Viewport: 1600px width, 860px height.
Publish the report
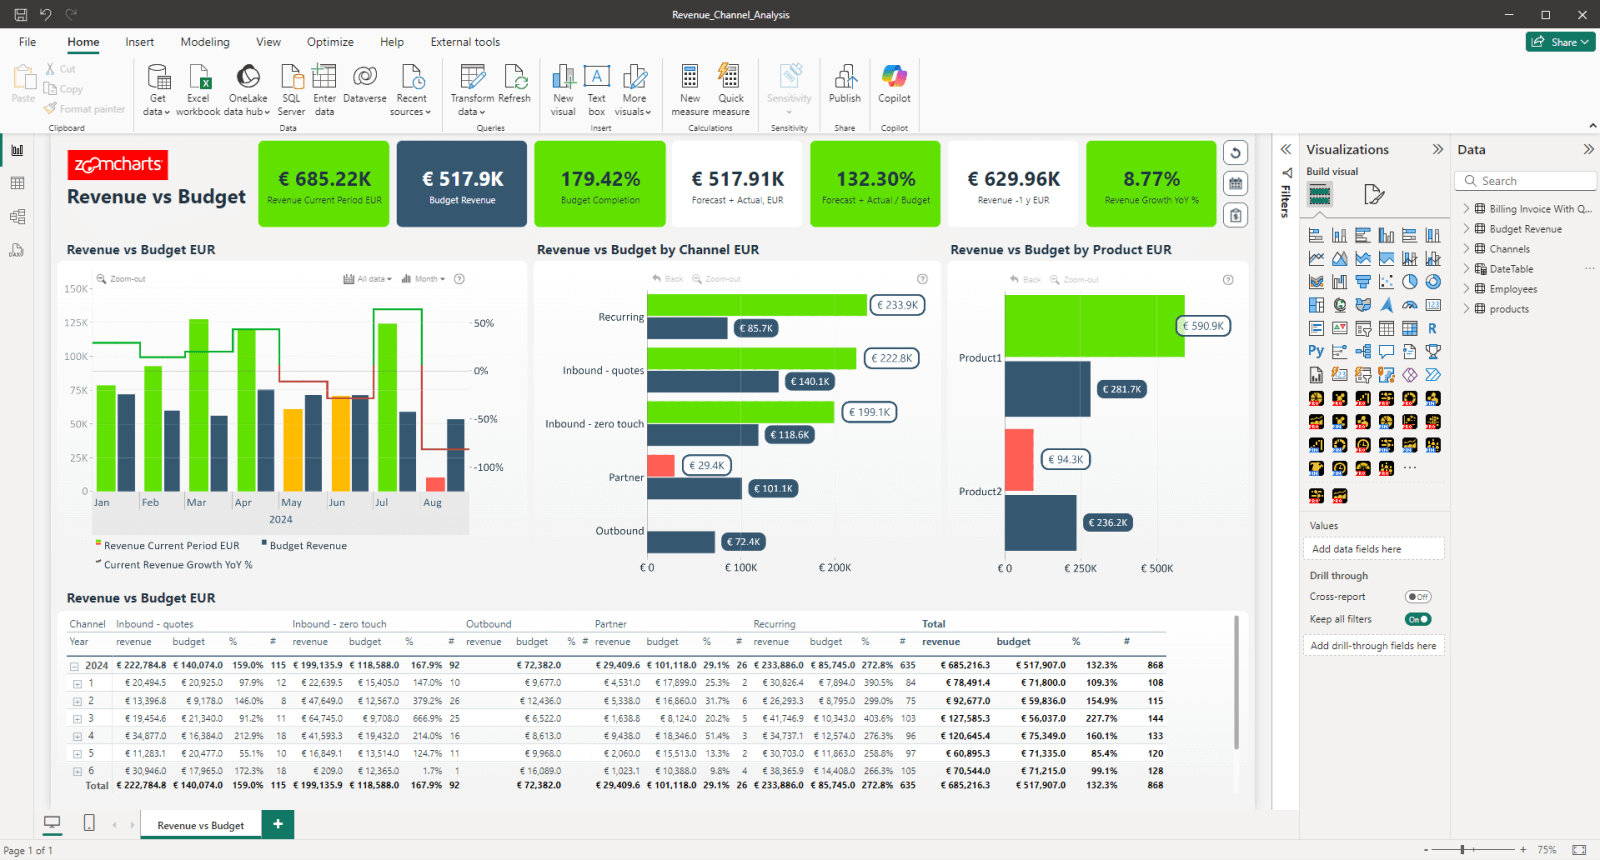point(845,85)
